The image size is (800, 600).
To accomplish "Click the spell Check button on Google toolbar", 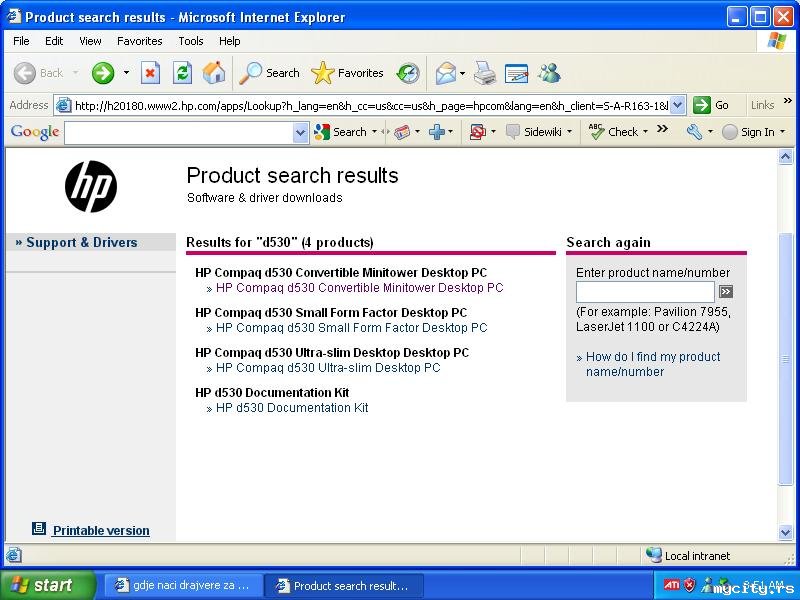I will click(613, 132).
